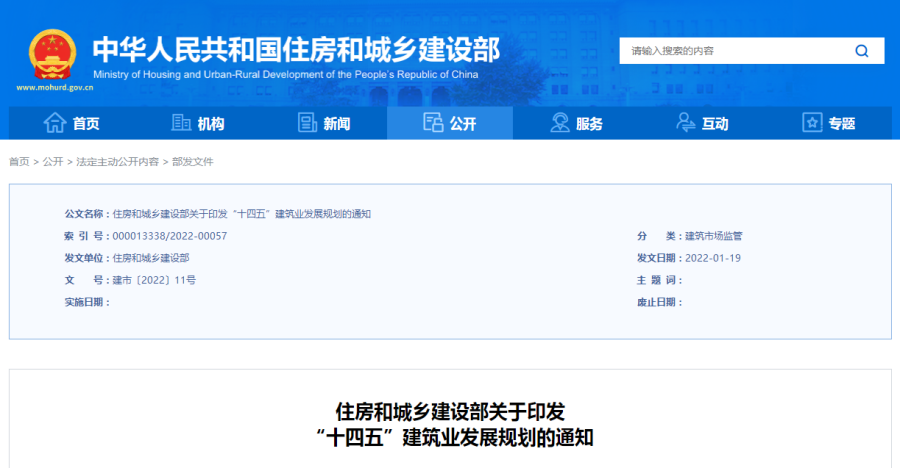
Task: Open the 机构 navigation tab
Action: tap(198, 123)
